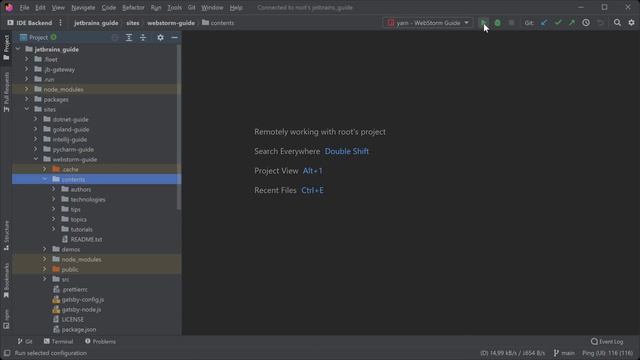The width and height of the screenshot is (640, 360).
Task: Open the yarn - WebStorm Guide configuration dropdown
Action: tap(428, 23)
